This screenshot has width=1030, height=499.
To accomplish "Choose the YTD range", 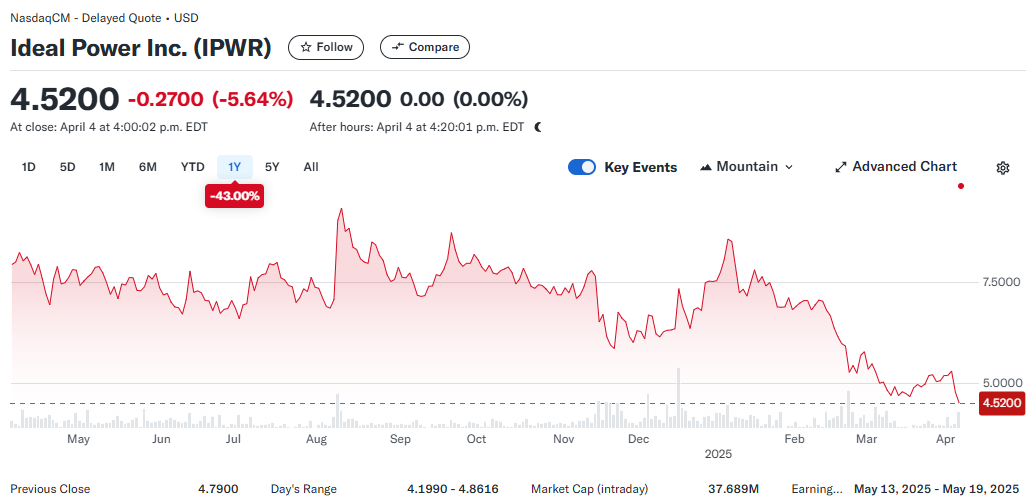I will [192, 167].
